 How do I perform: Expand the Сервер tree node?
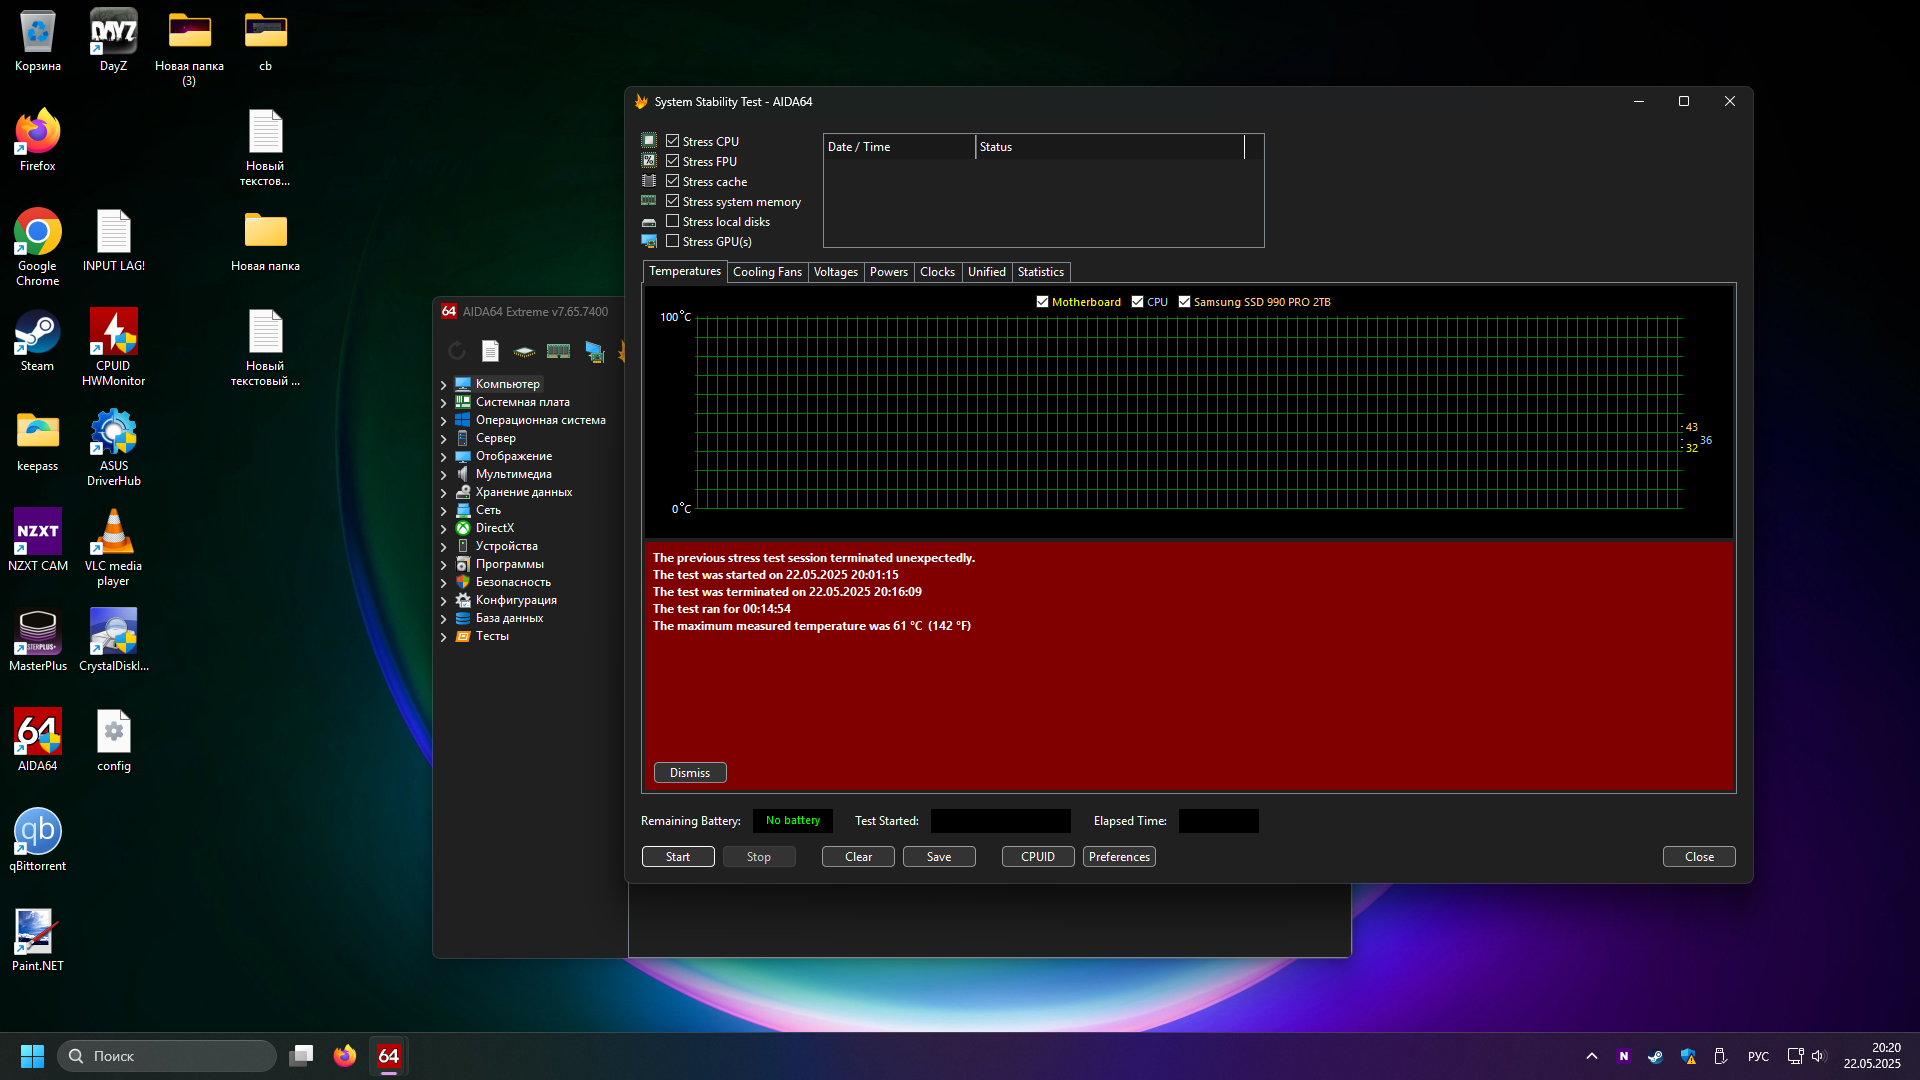[443, 438]
